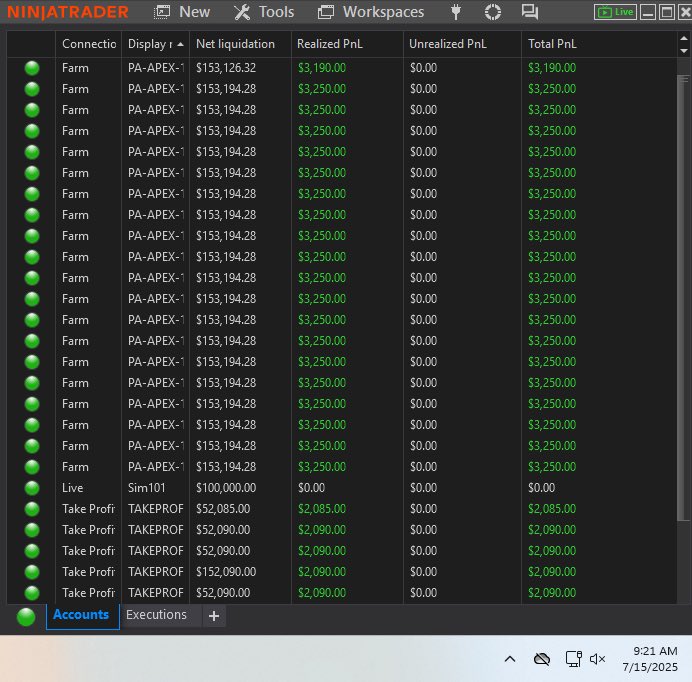Viewport: 692px width, 682px height.
Task: Open the Workspaces menu
Action: click(x=371, y=12)
